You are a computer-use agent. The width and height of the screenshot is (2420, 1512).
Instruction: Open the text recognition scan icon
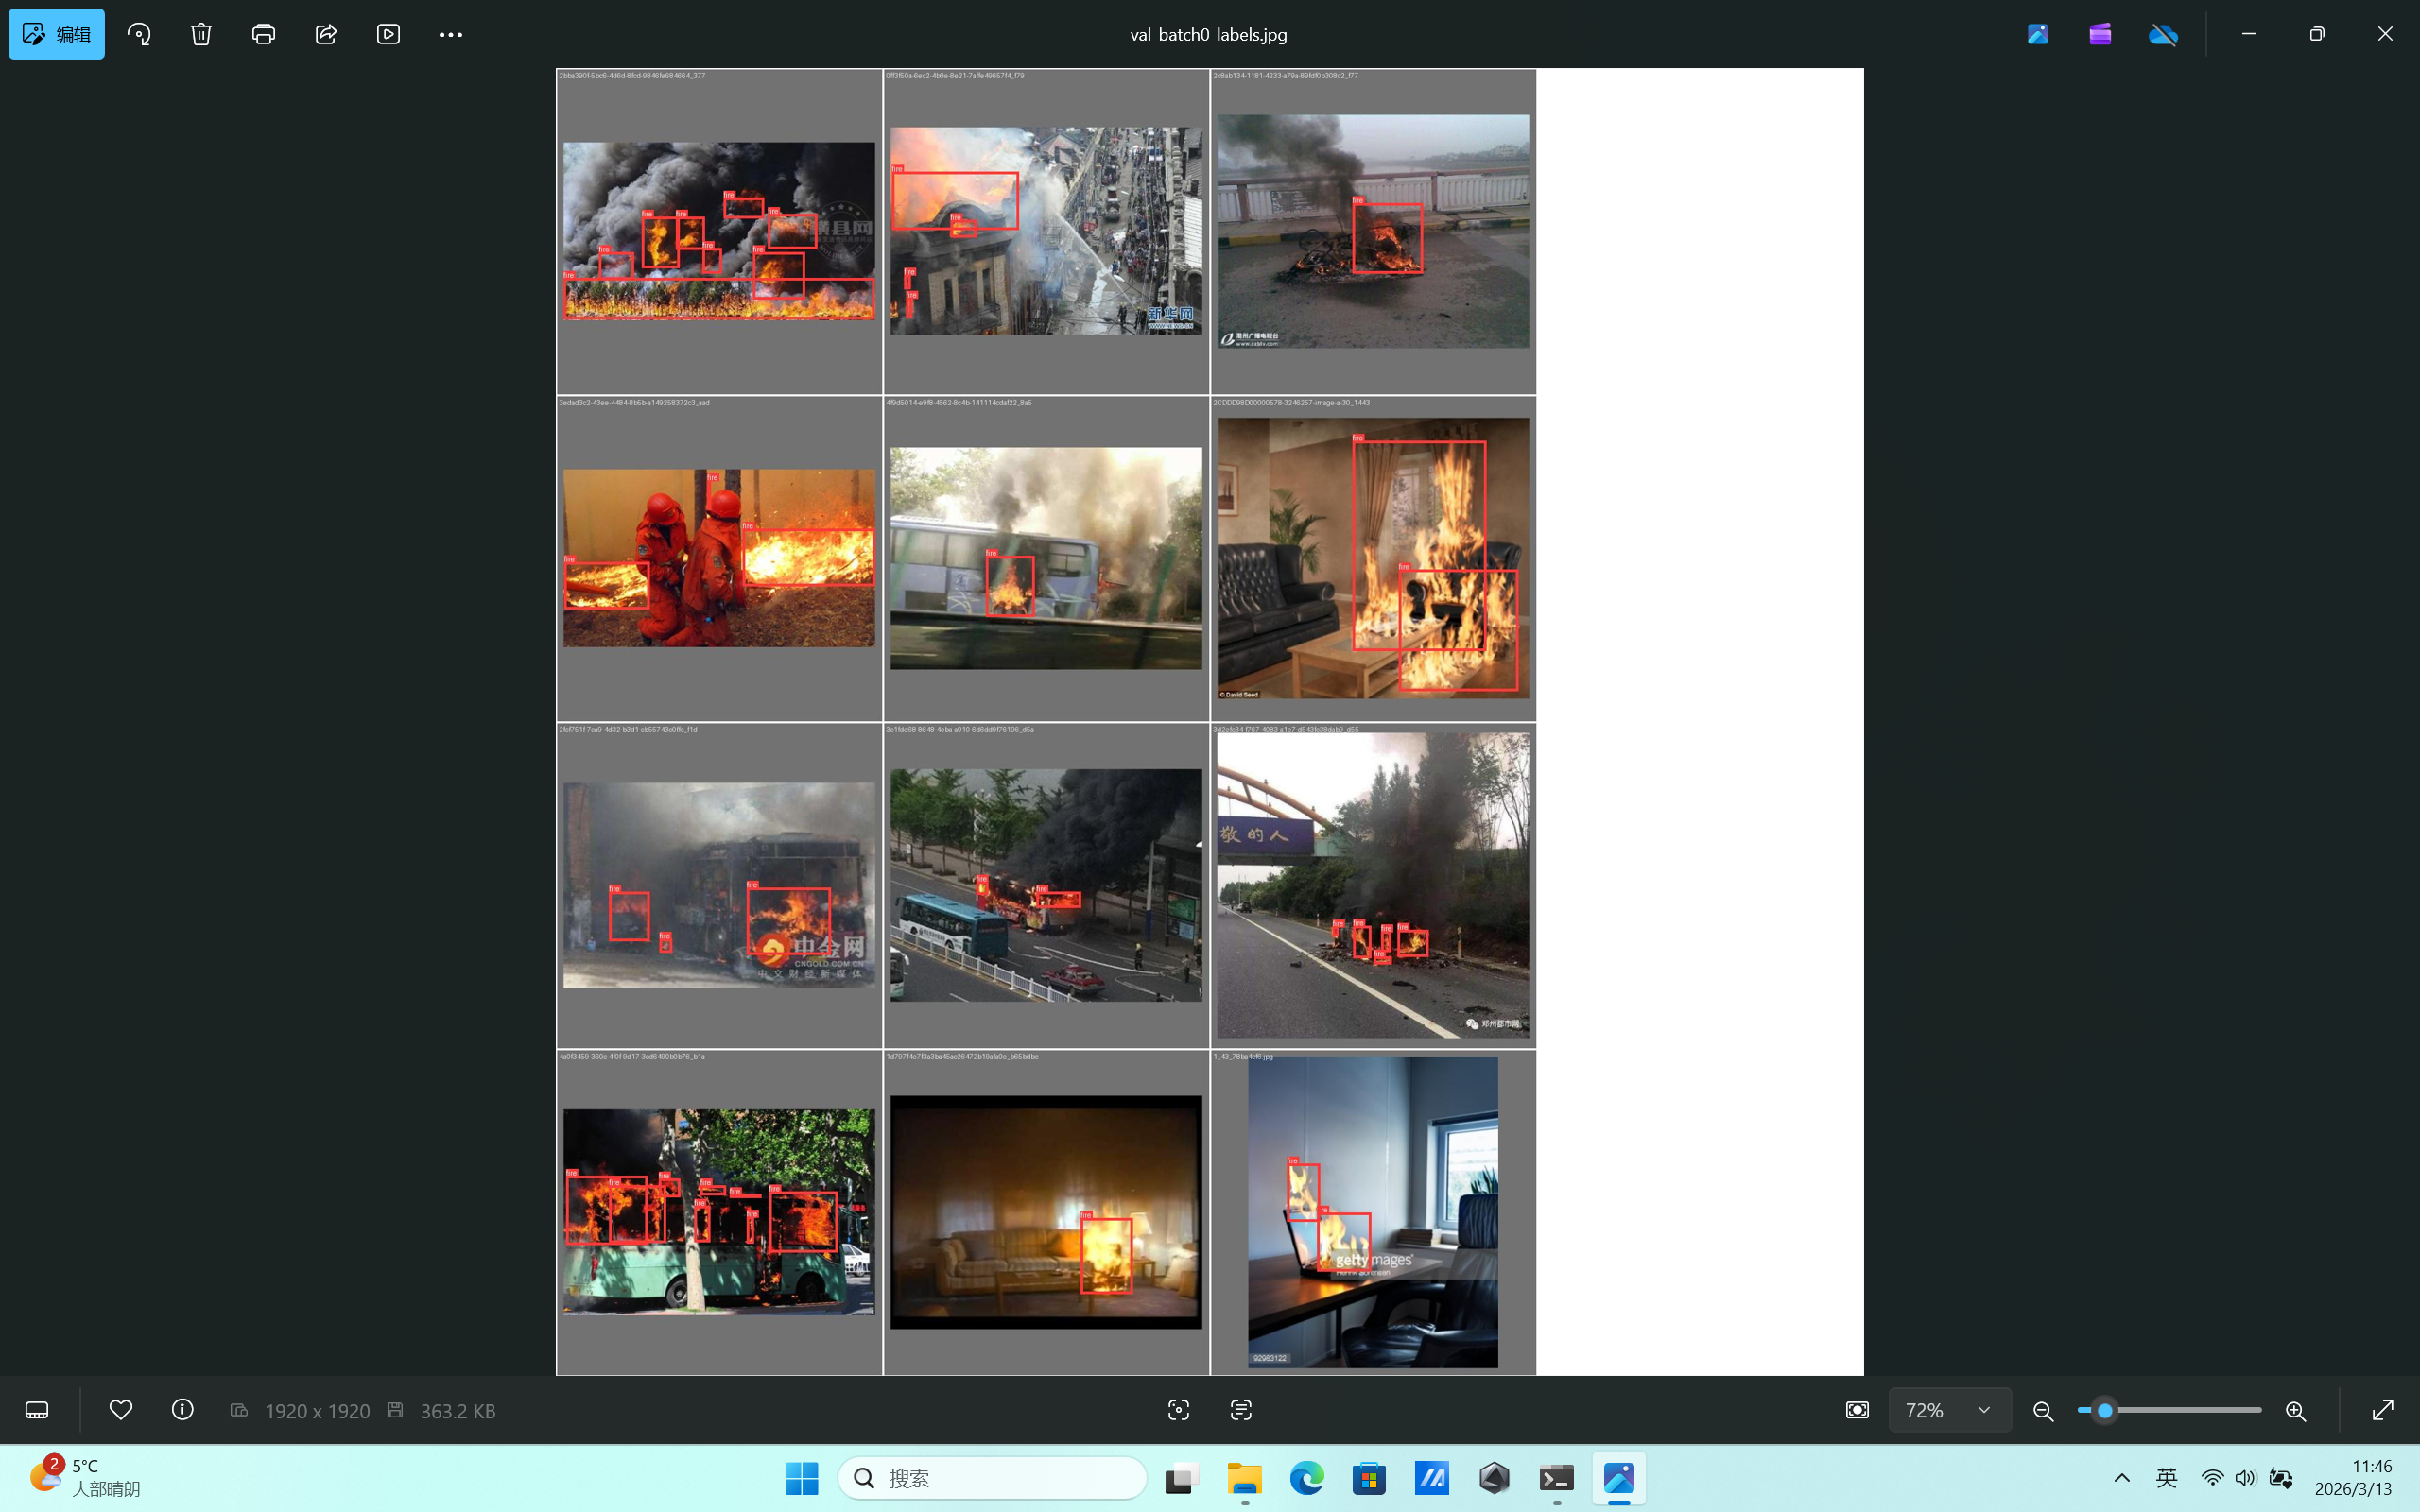pyautogui.click(x=1241, y=1410)
